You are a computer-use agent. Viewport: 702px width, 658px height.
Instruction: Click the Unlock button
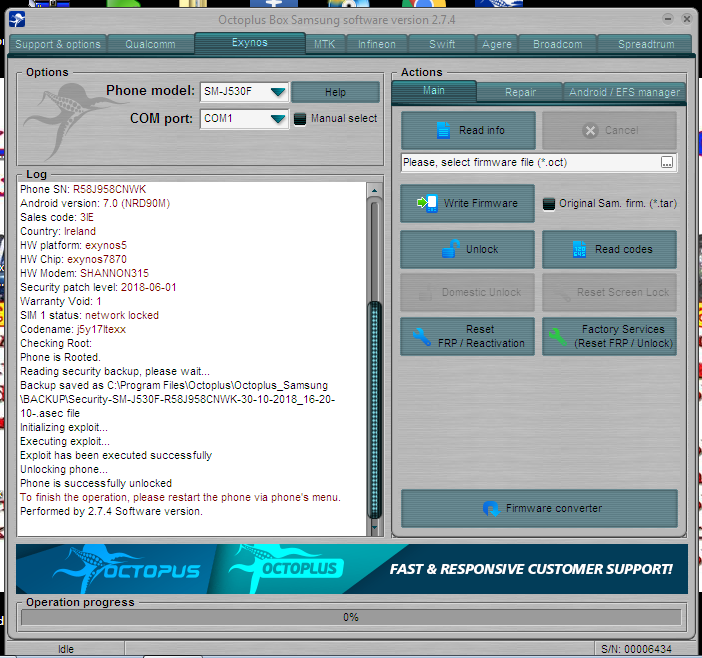click(467, 249)
